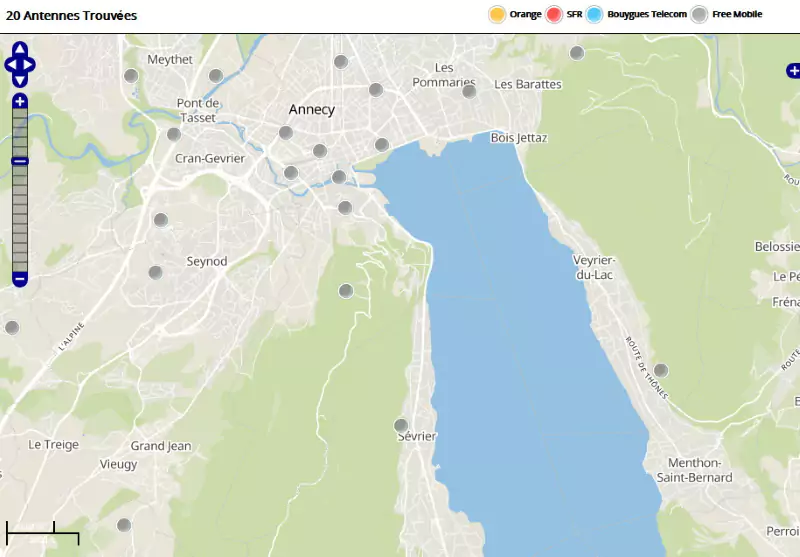800x557 pixels.
Task: Expand the layer switcher on the right edge
Action: tap(793, 70)
